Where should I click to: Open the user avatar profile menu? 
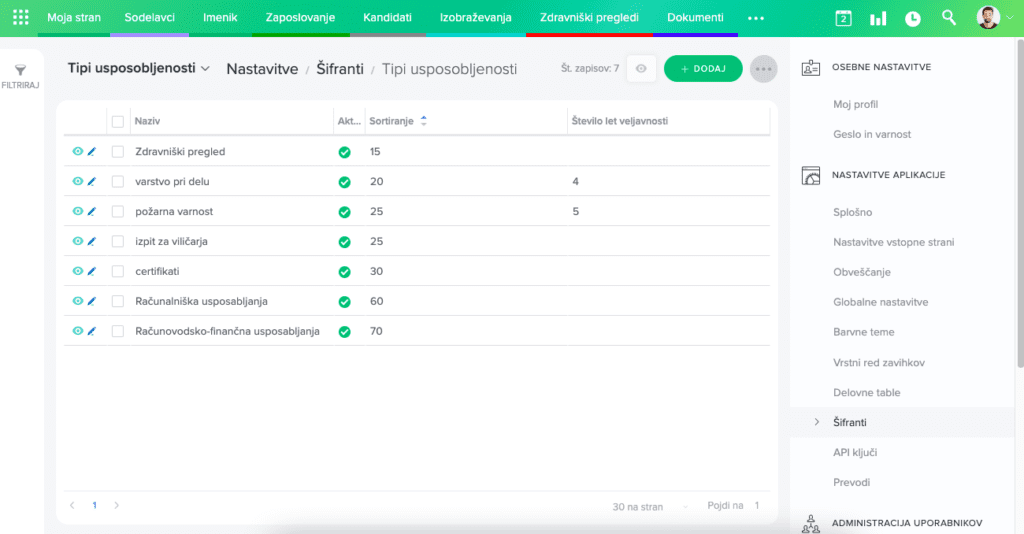[988, 18]
